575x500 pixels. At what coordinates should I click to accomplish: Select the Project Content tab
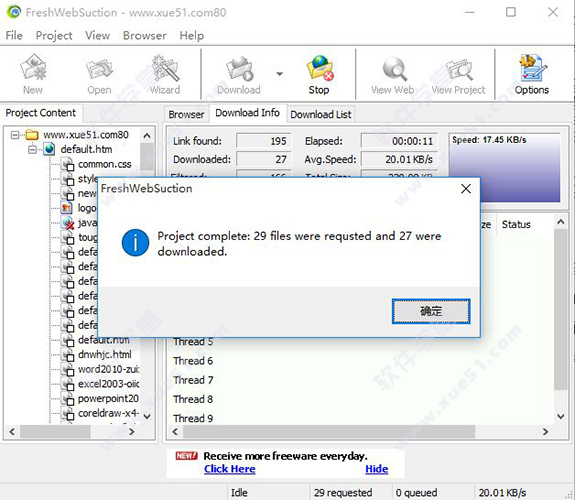pos(41,113)
